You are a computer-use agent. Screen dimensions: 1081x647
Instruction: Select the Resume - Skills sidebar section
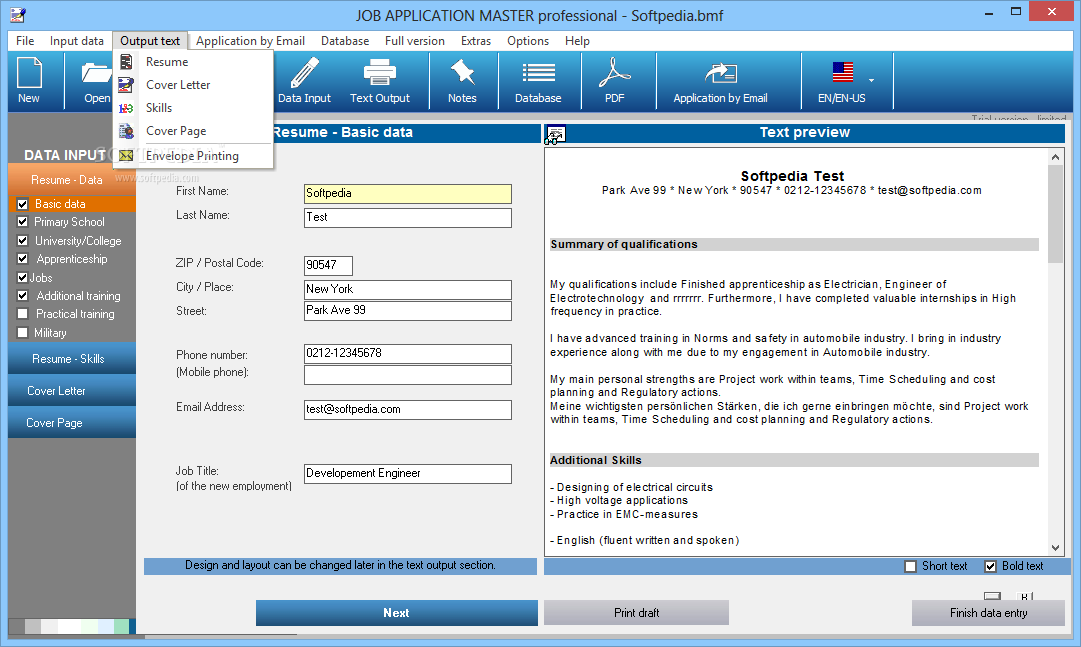pos(72,359)
